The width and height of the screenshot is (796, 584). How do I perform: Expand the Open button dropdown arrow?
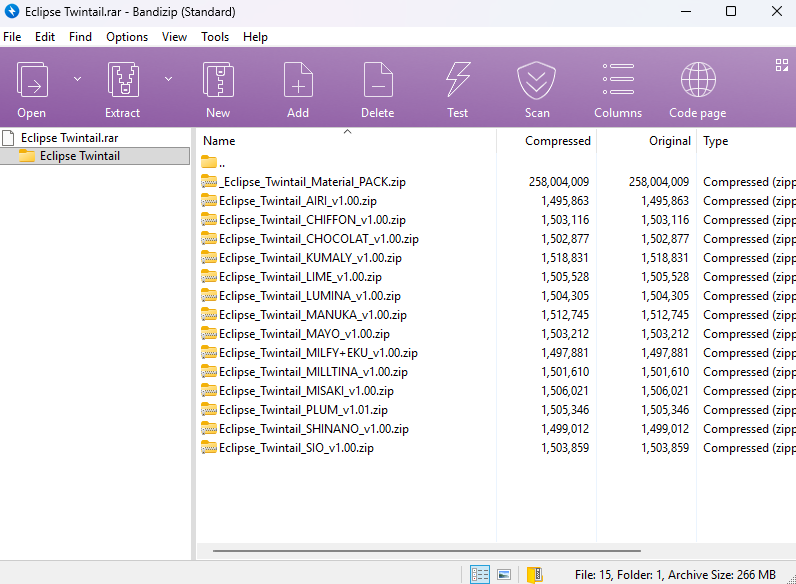pos(77,79)
